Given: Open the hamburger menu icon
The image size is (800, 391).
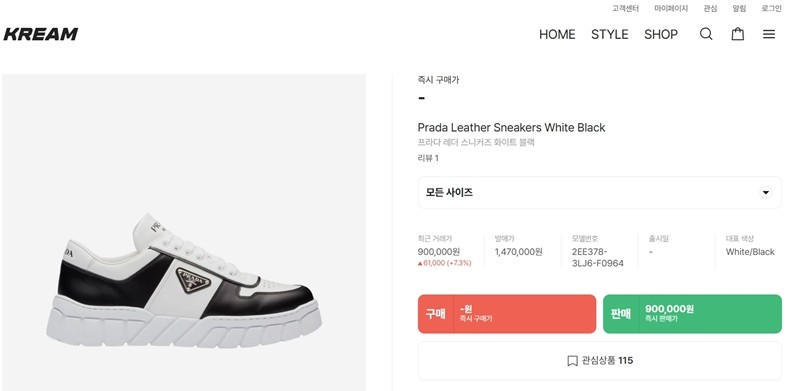Looking at the screenshot, I should click(769, 34).
